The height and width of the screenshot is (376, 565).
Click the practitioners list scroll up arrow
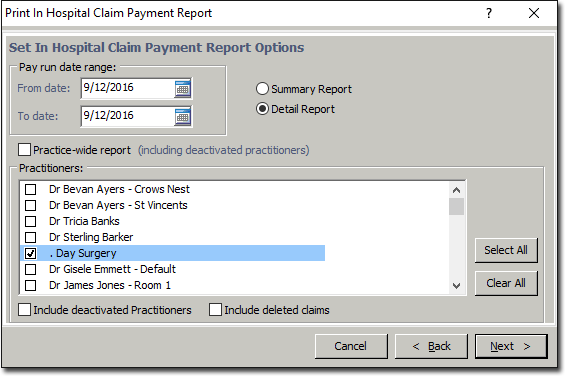pyautogui.click(x=457, y=190)
